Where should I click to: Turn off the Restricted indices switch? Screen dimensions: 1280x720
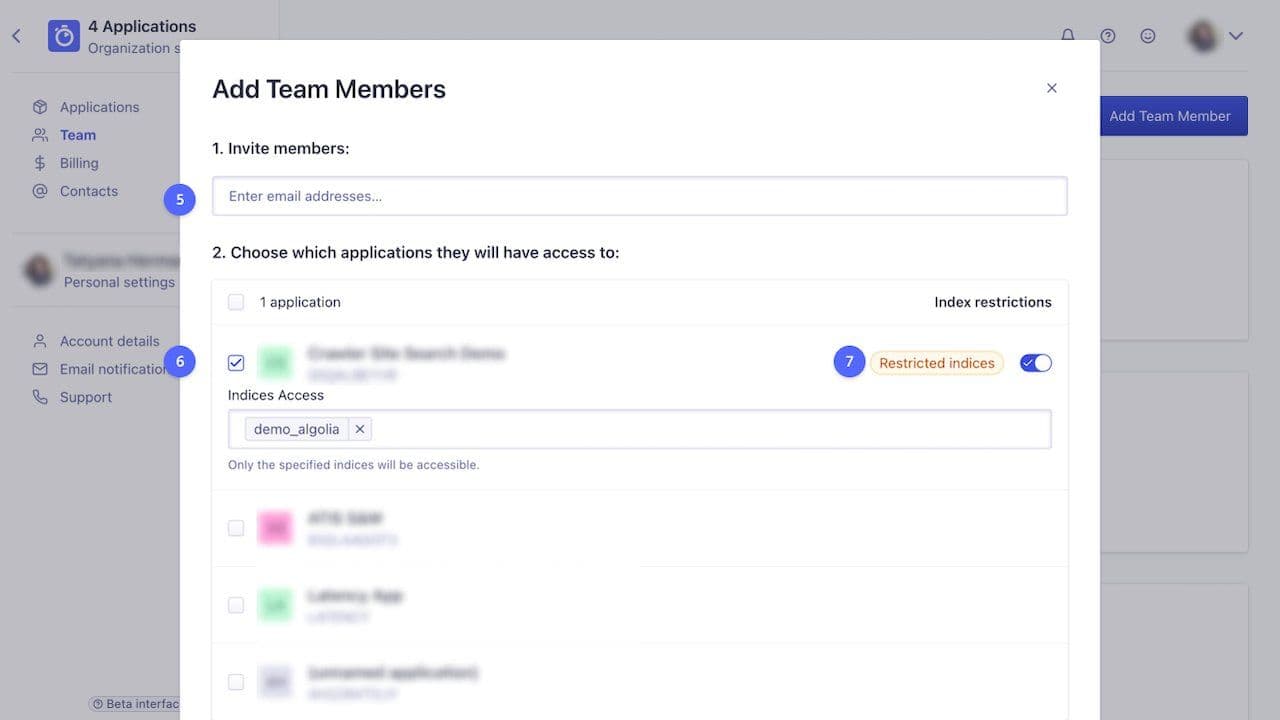(x=1036, y=363)
